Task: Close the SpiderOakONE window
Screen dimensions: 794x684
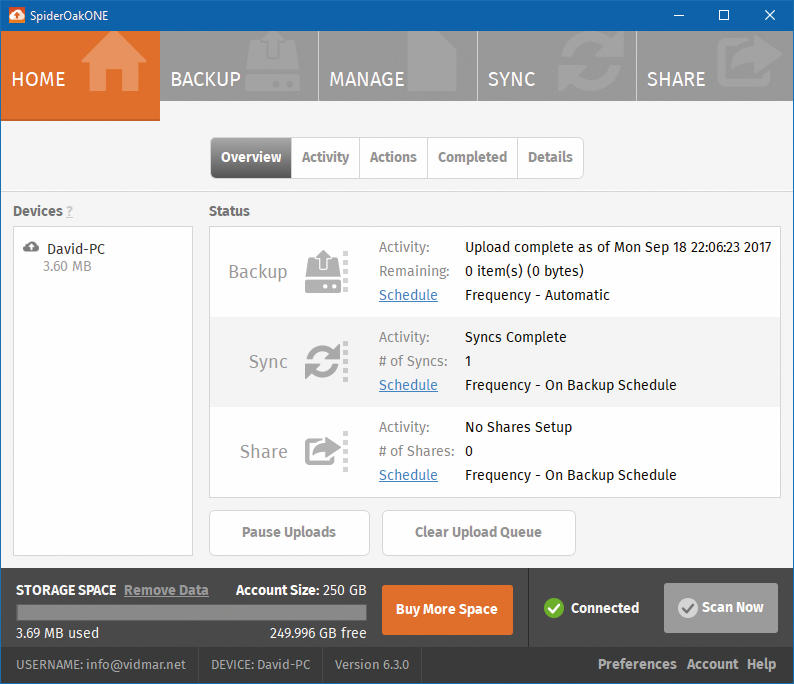Action: [x=770, y=15]
